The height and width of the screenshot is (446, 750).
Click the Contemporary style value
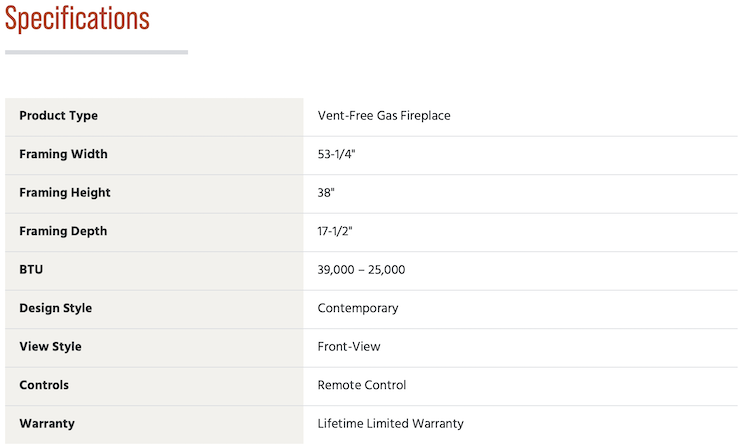point(358,308)
